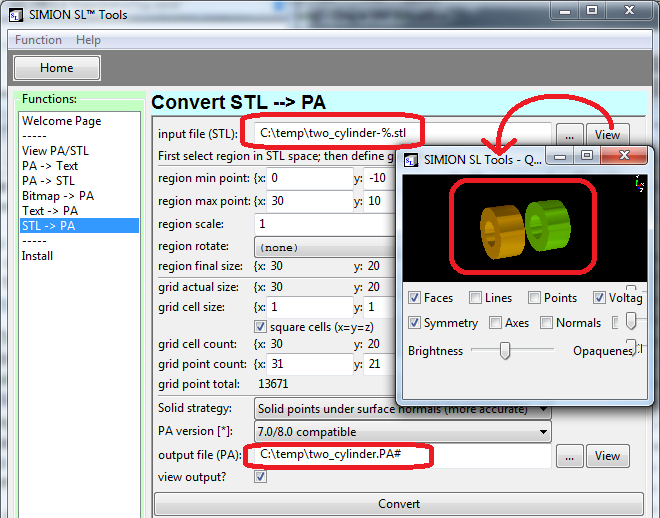Close the SIMION SL Tools viewer window
This screenshot has height=518, width=660.
click(x=624, y=156)
